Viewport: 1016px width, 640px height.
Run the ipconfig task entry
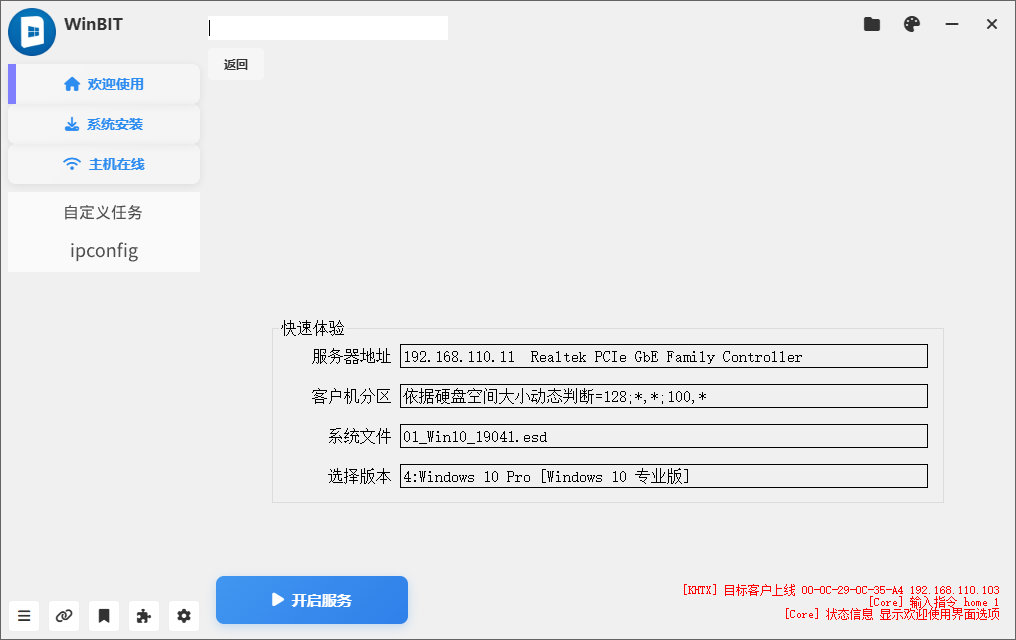[x=104, y=251]
